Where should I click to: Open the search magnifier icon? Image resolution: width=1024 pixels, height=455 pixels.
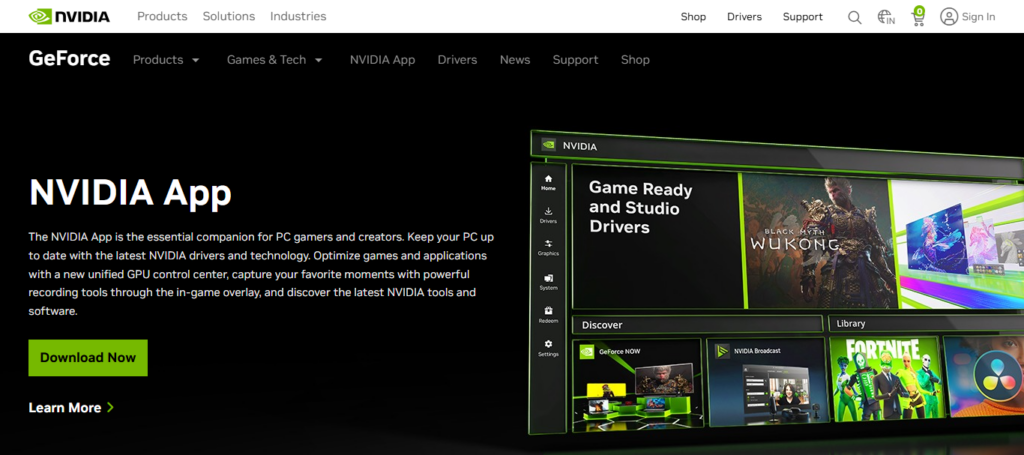pyautogui.click(x=854, y=17)
